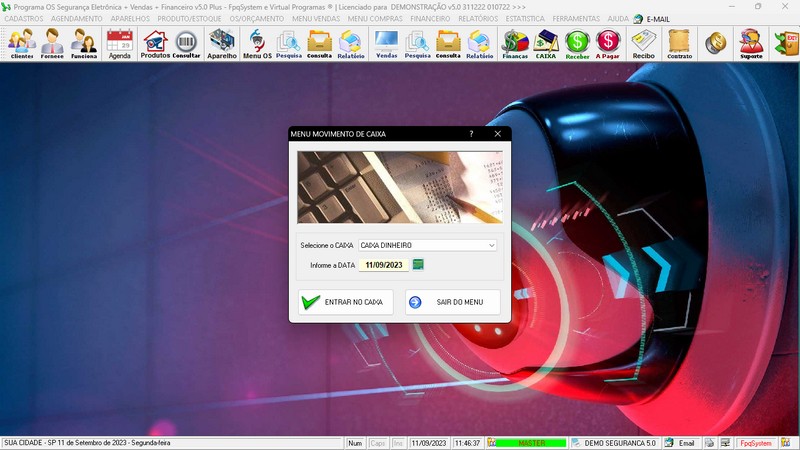
Task: Click DEMO SEGURANCA 5.0 in status bar
Action: 615,443
